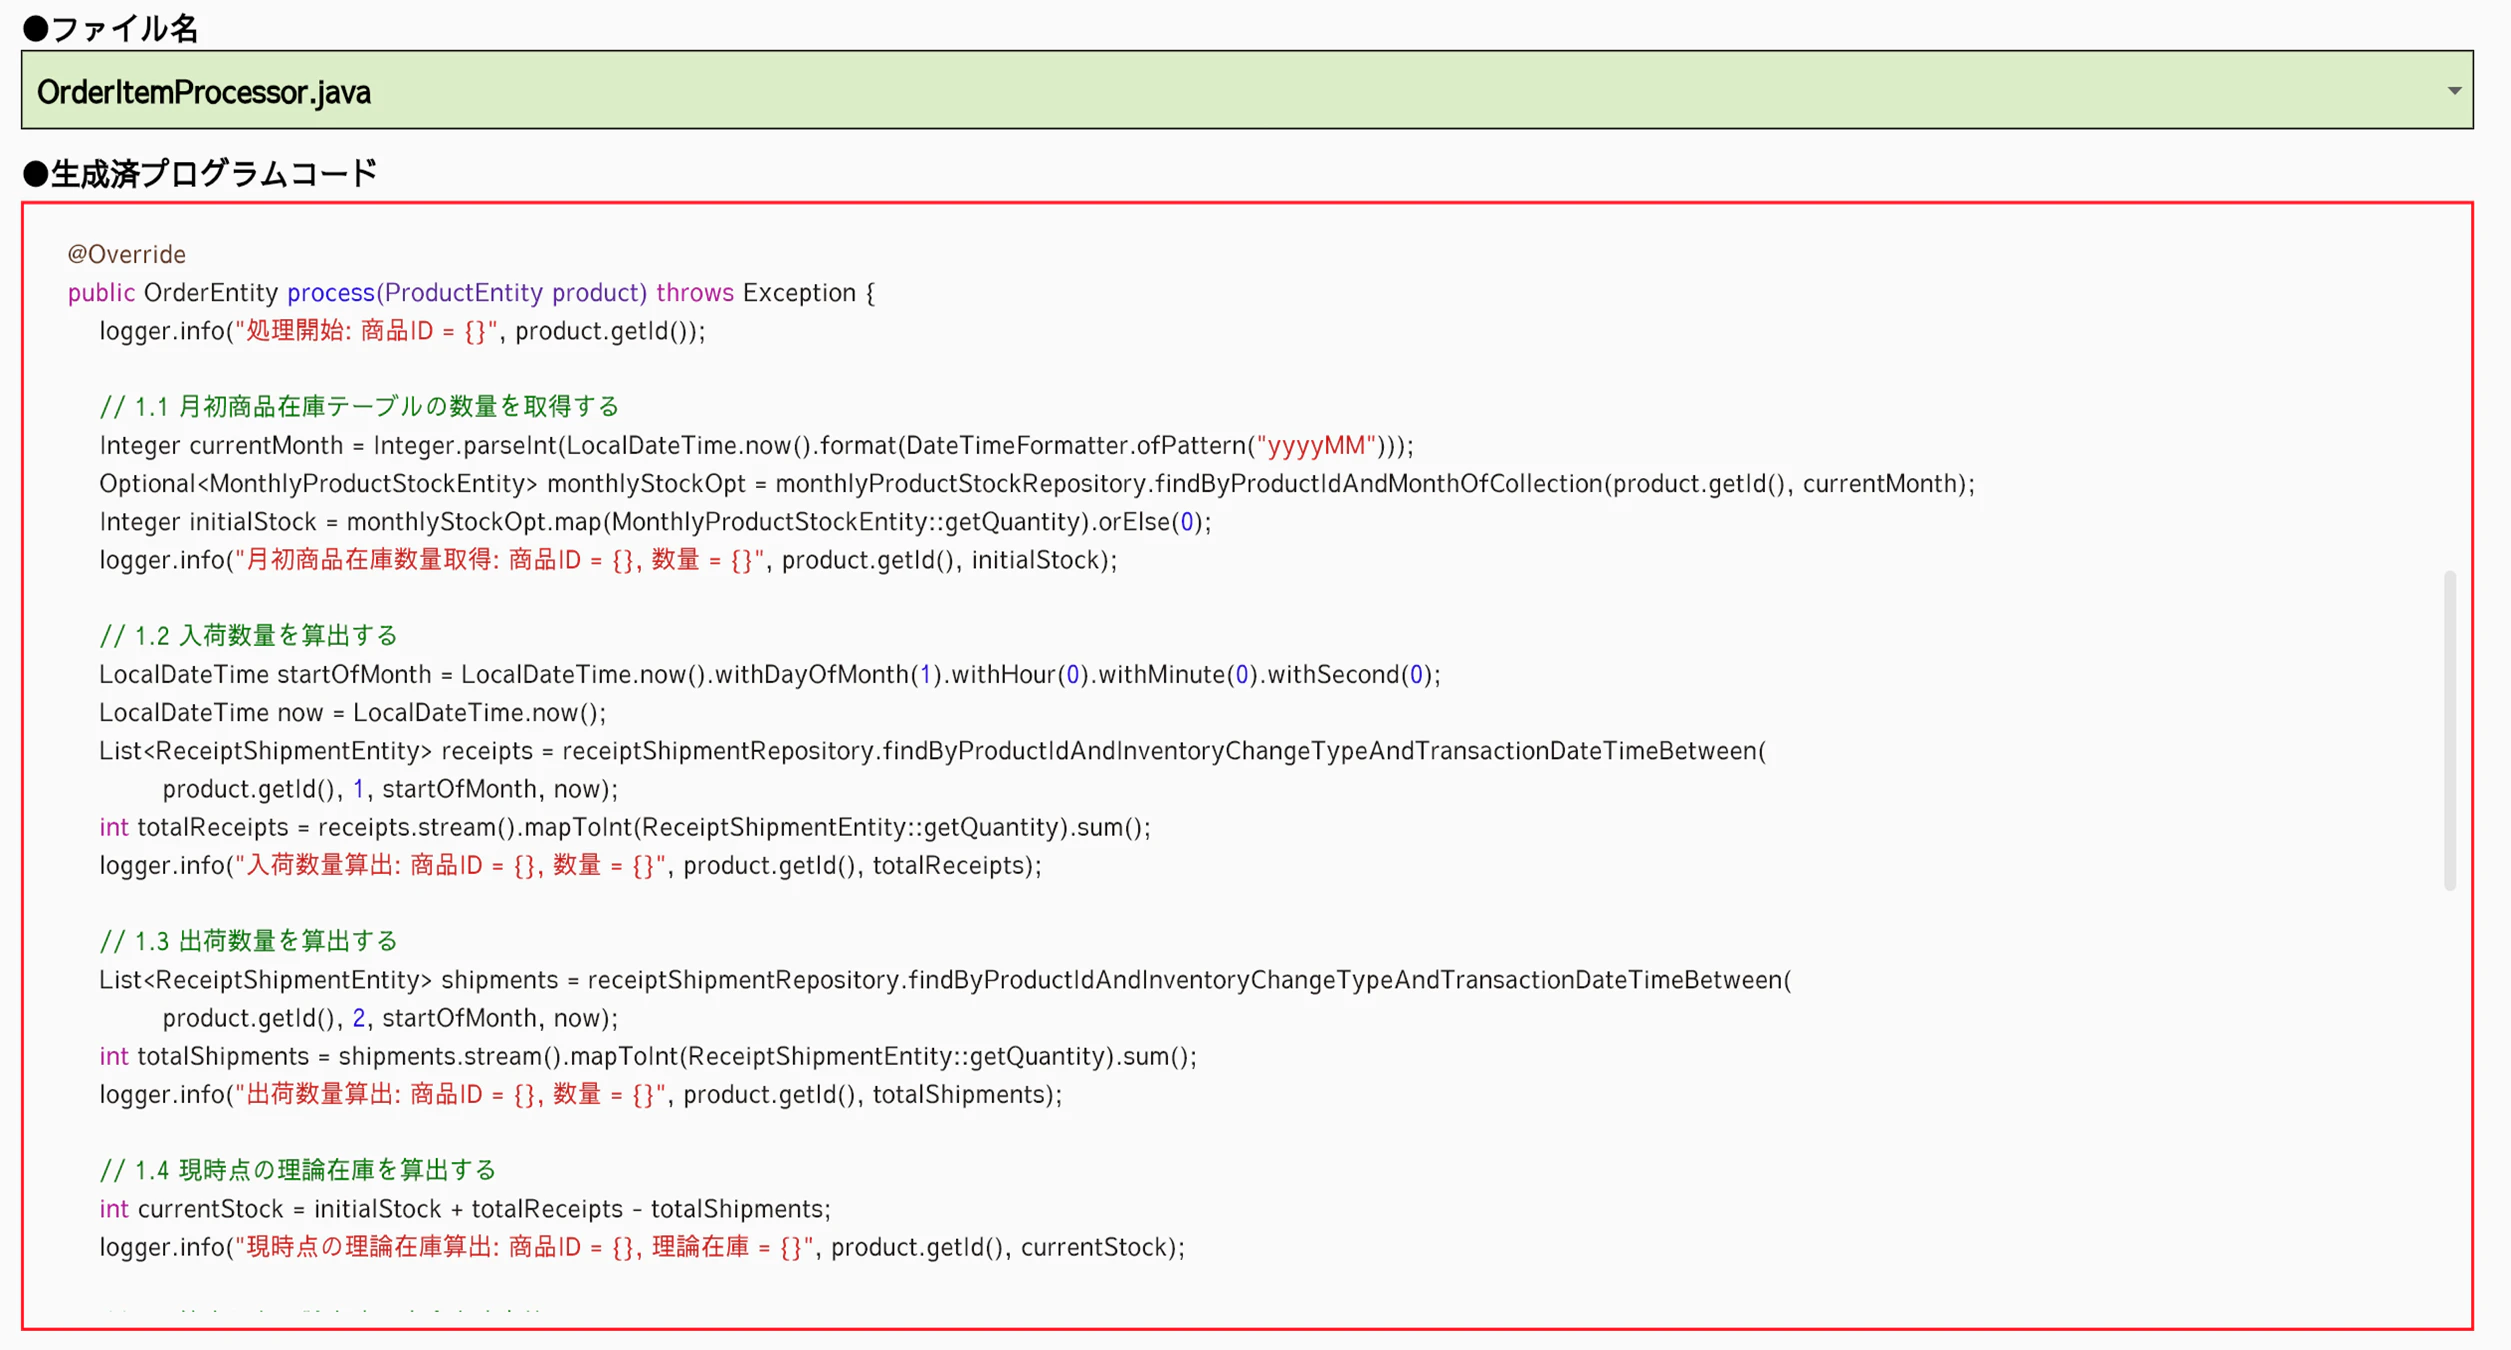Image resolution: width=2511 pixels, height=1350 pixels.
Task: Click comment '// 1.2 入荷数量を算出する'
Action: [x=248, y=635]
